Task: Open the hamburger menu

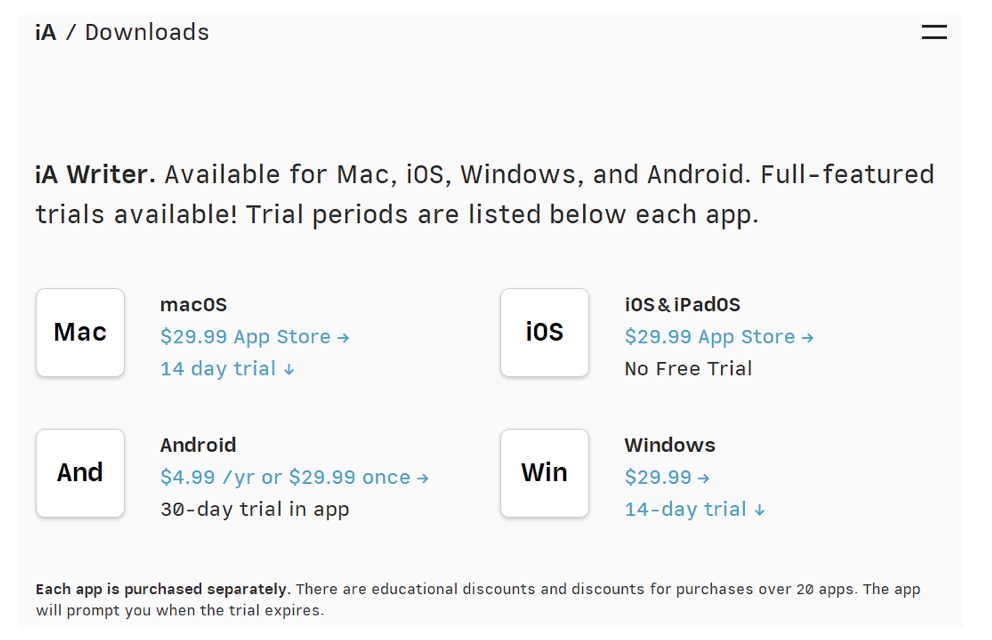Action: pyautogui.click(x=933, y=32)
